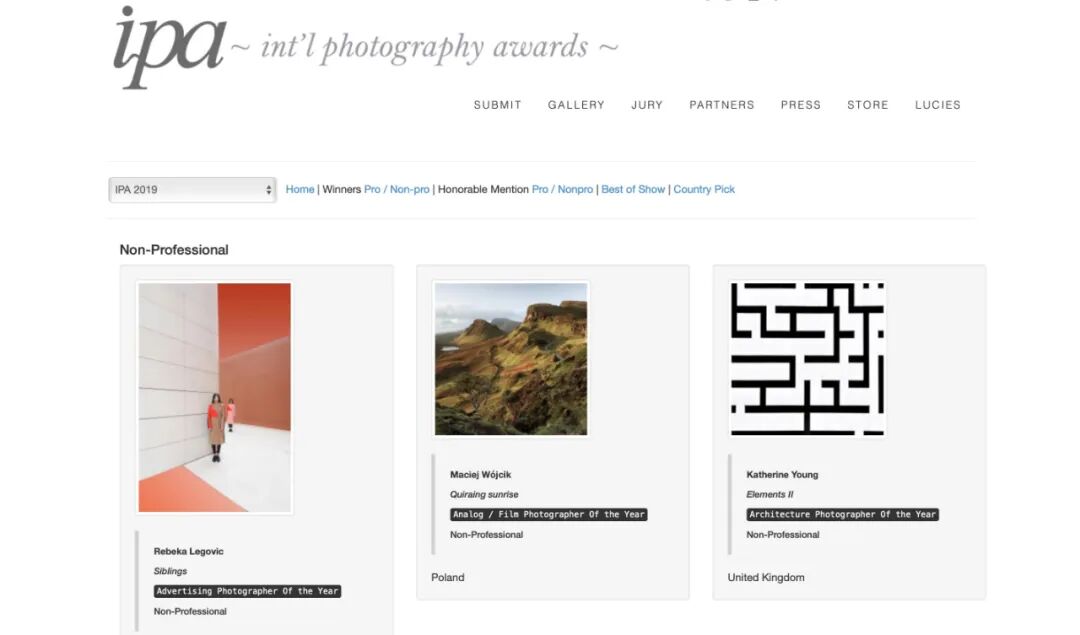This screenshot has width=1080, height=635.
Task: Click the title Quiraing sunrise
Action: coord(484,495)
